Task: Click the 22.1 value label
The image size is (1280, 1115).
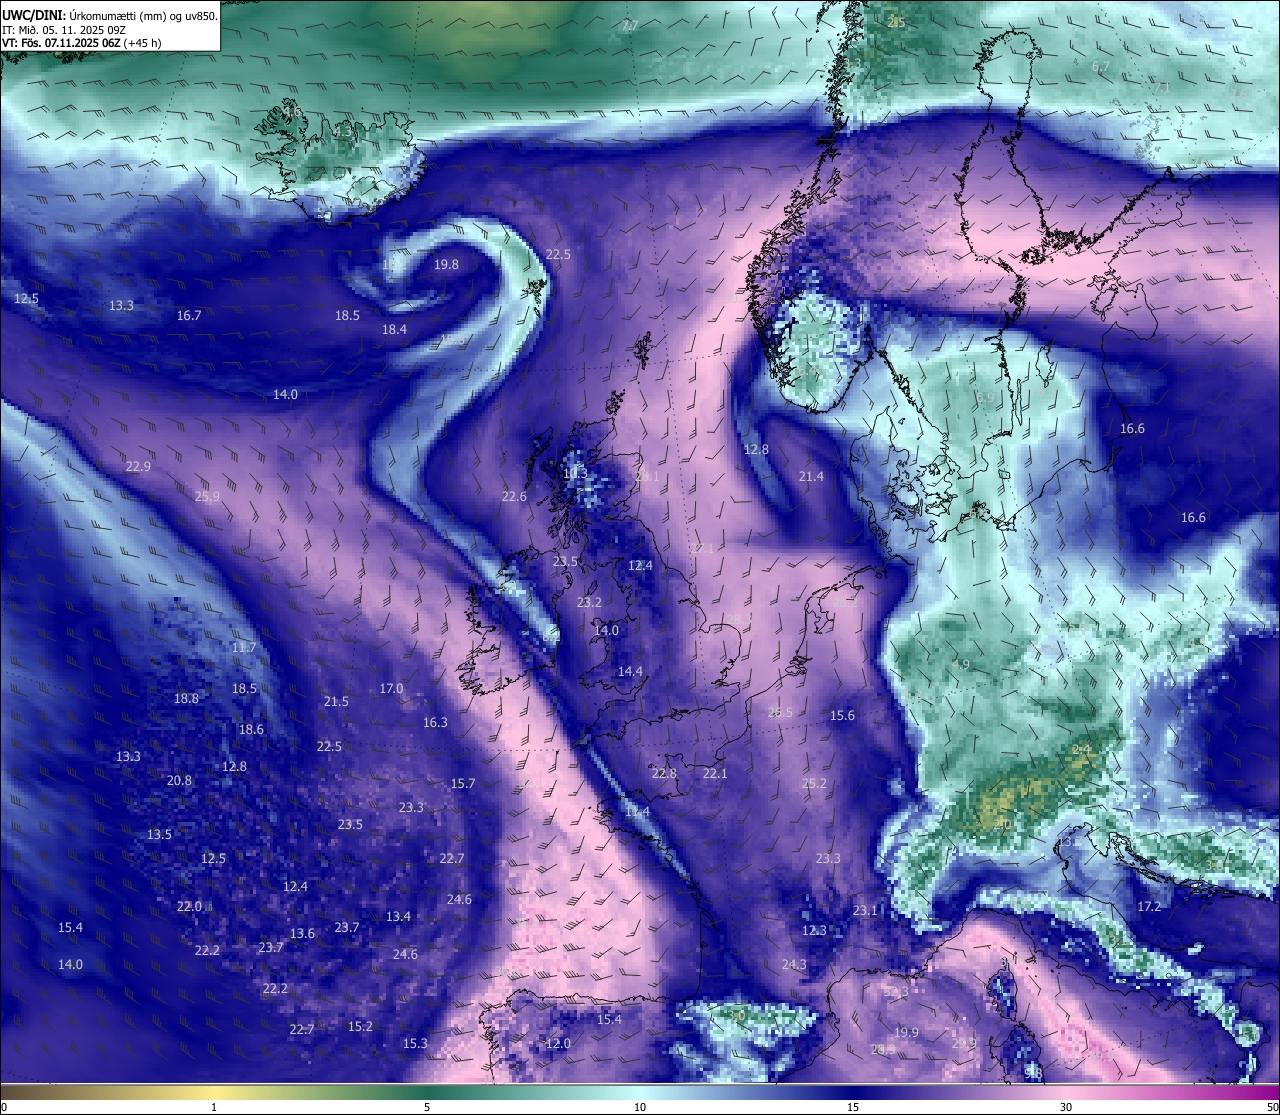Action: (x=714, y=774)
